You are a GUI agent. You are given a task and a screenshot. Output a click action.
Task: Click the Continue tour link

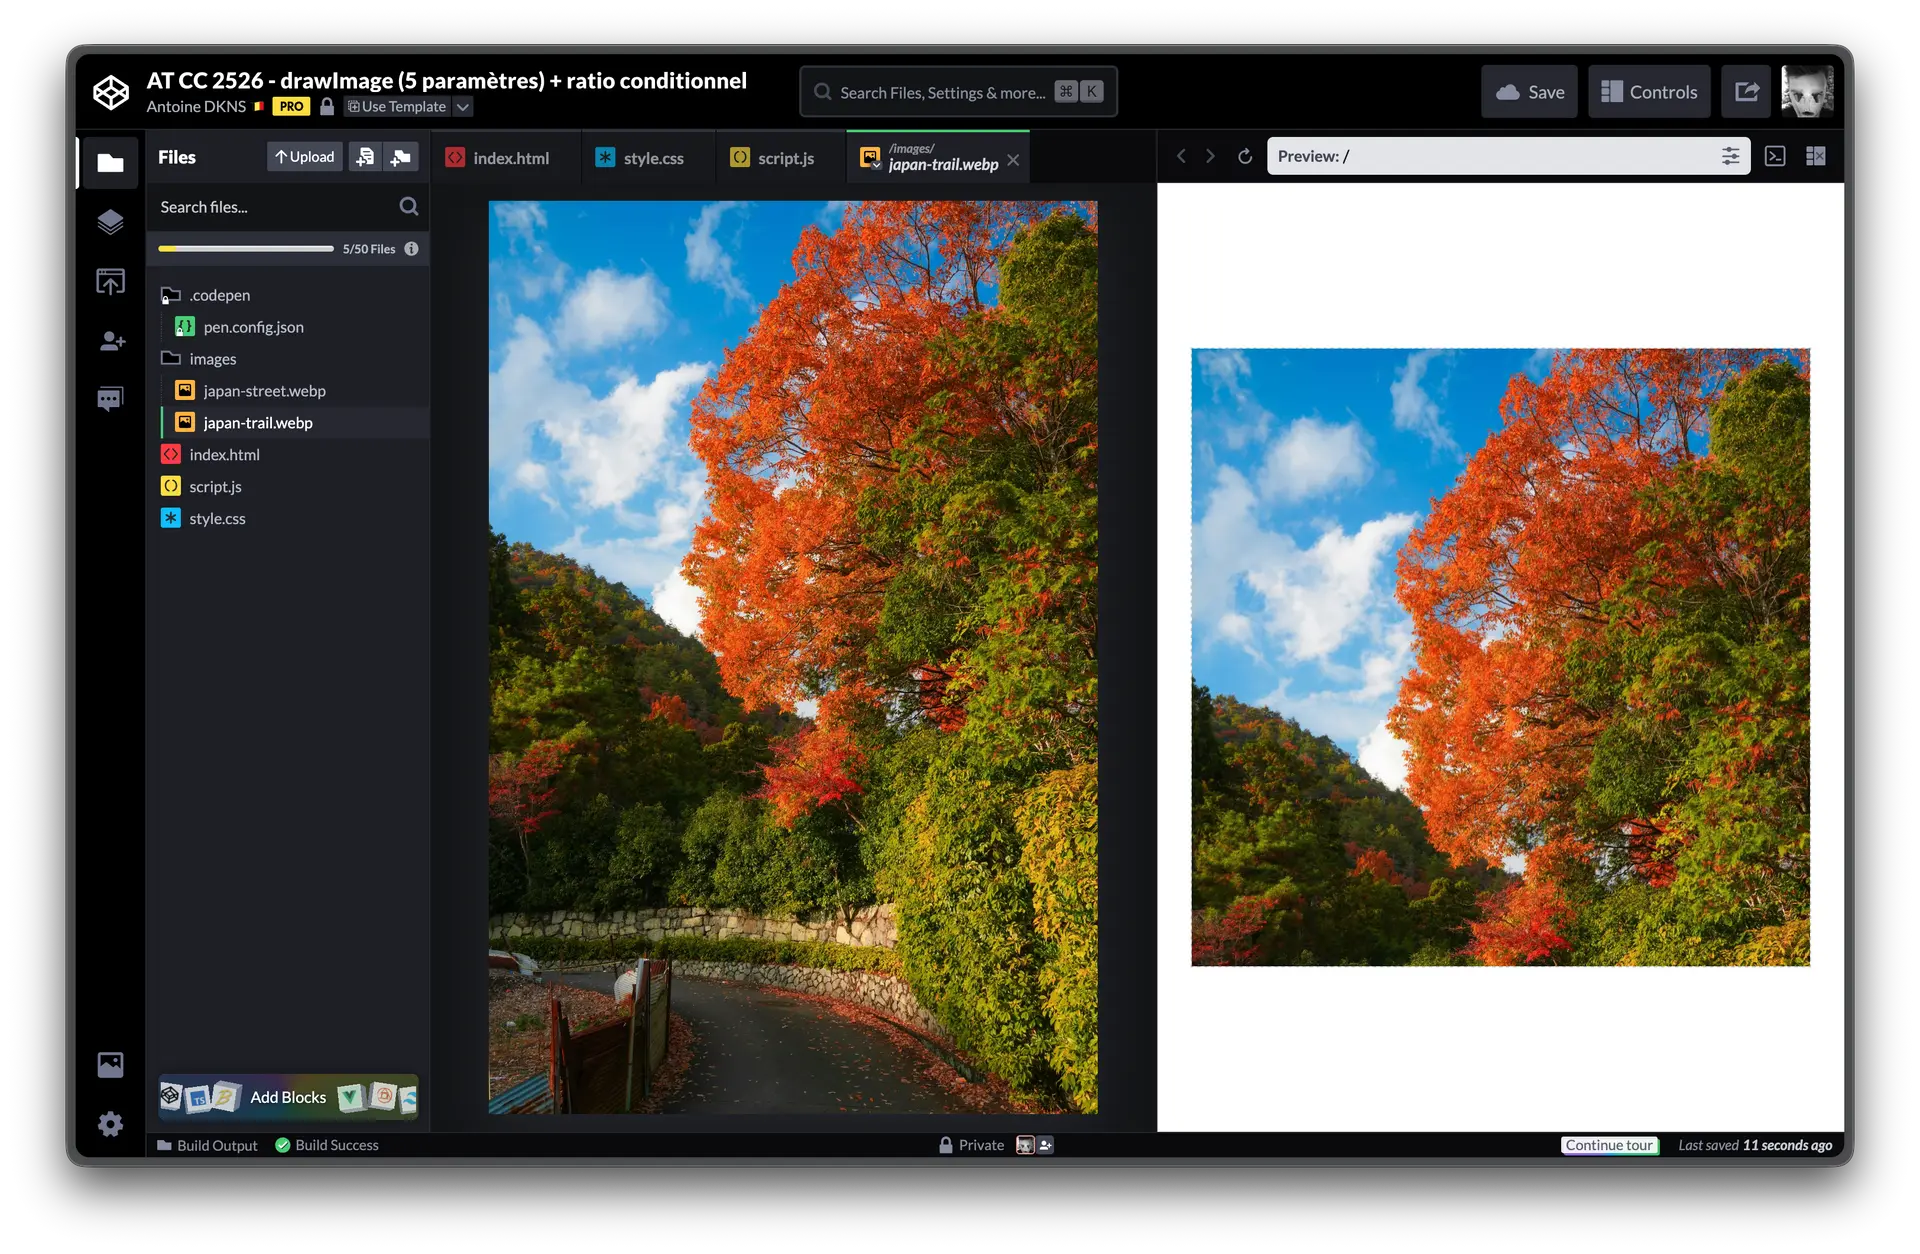pyautogui.click(x=1609, y=1145)
